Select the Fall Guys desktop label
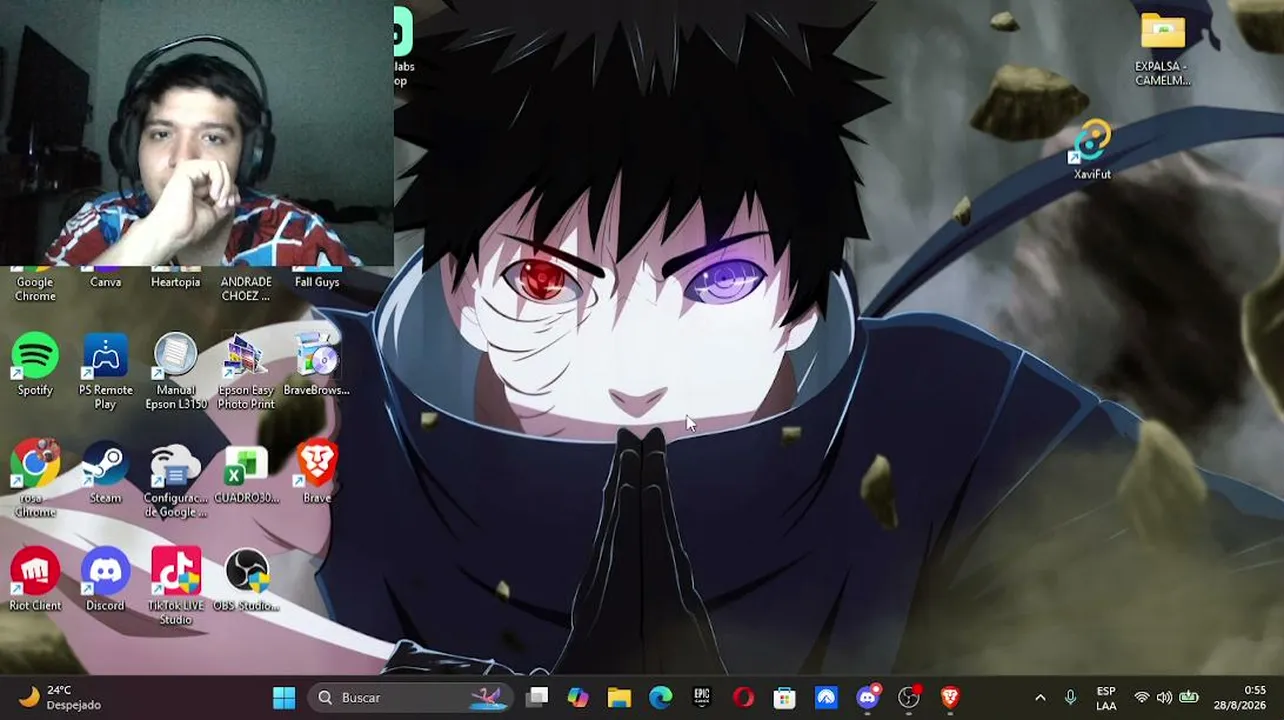Image resolution: width=1284 pixels, height=720 pixels. [x=317, y=282]
